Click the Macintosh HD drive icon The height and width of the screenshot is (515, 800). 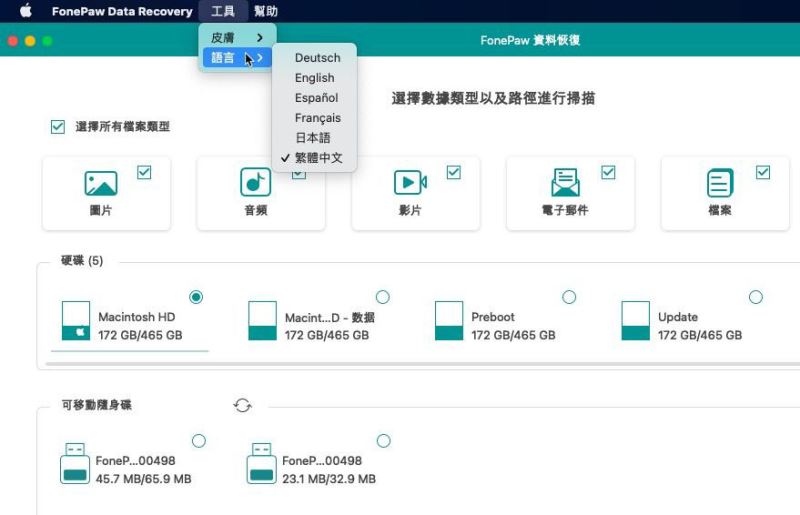(x=76, y=321)
